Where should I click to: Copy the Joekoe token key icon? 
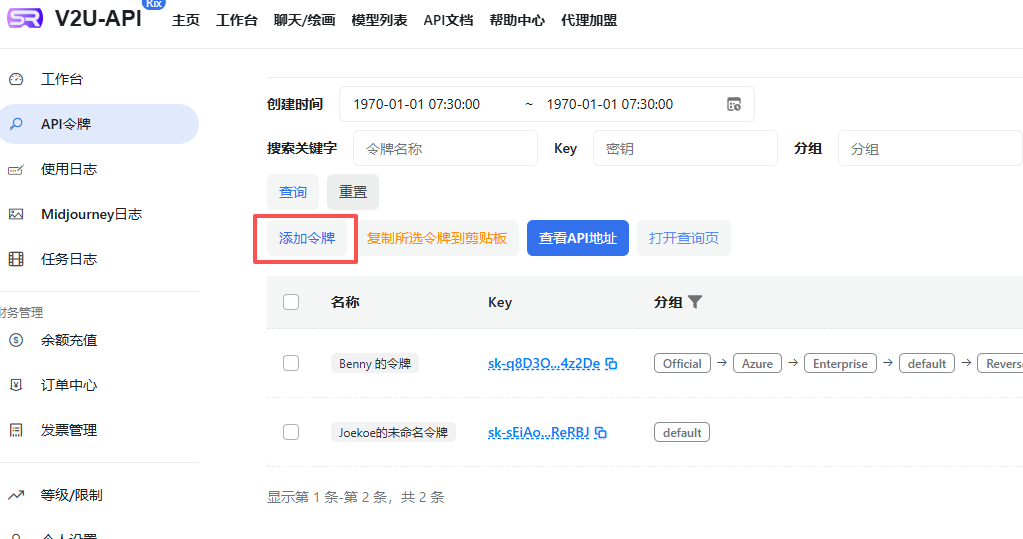[601, 433]
